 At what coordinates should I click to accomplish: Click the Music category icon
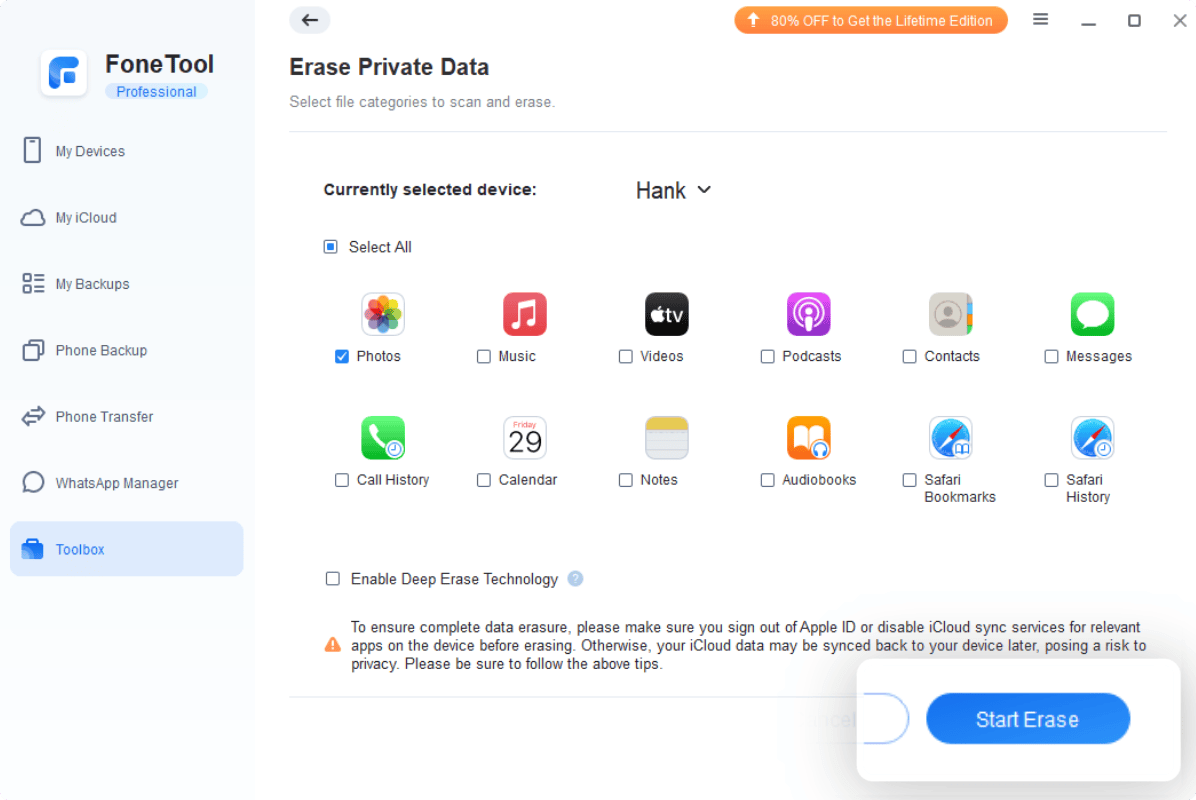coord(525,314)
